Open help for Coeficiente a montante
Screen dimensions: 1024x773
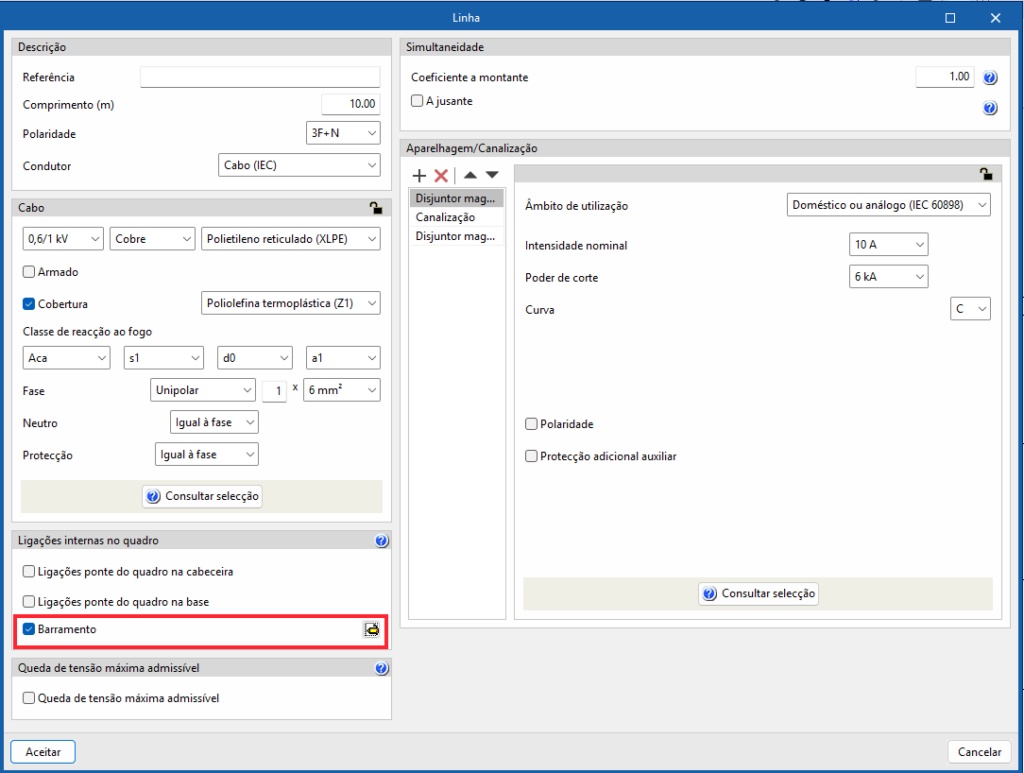[x=990, y=78]
